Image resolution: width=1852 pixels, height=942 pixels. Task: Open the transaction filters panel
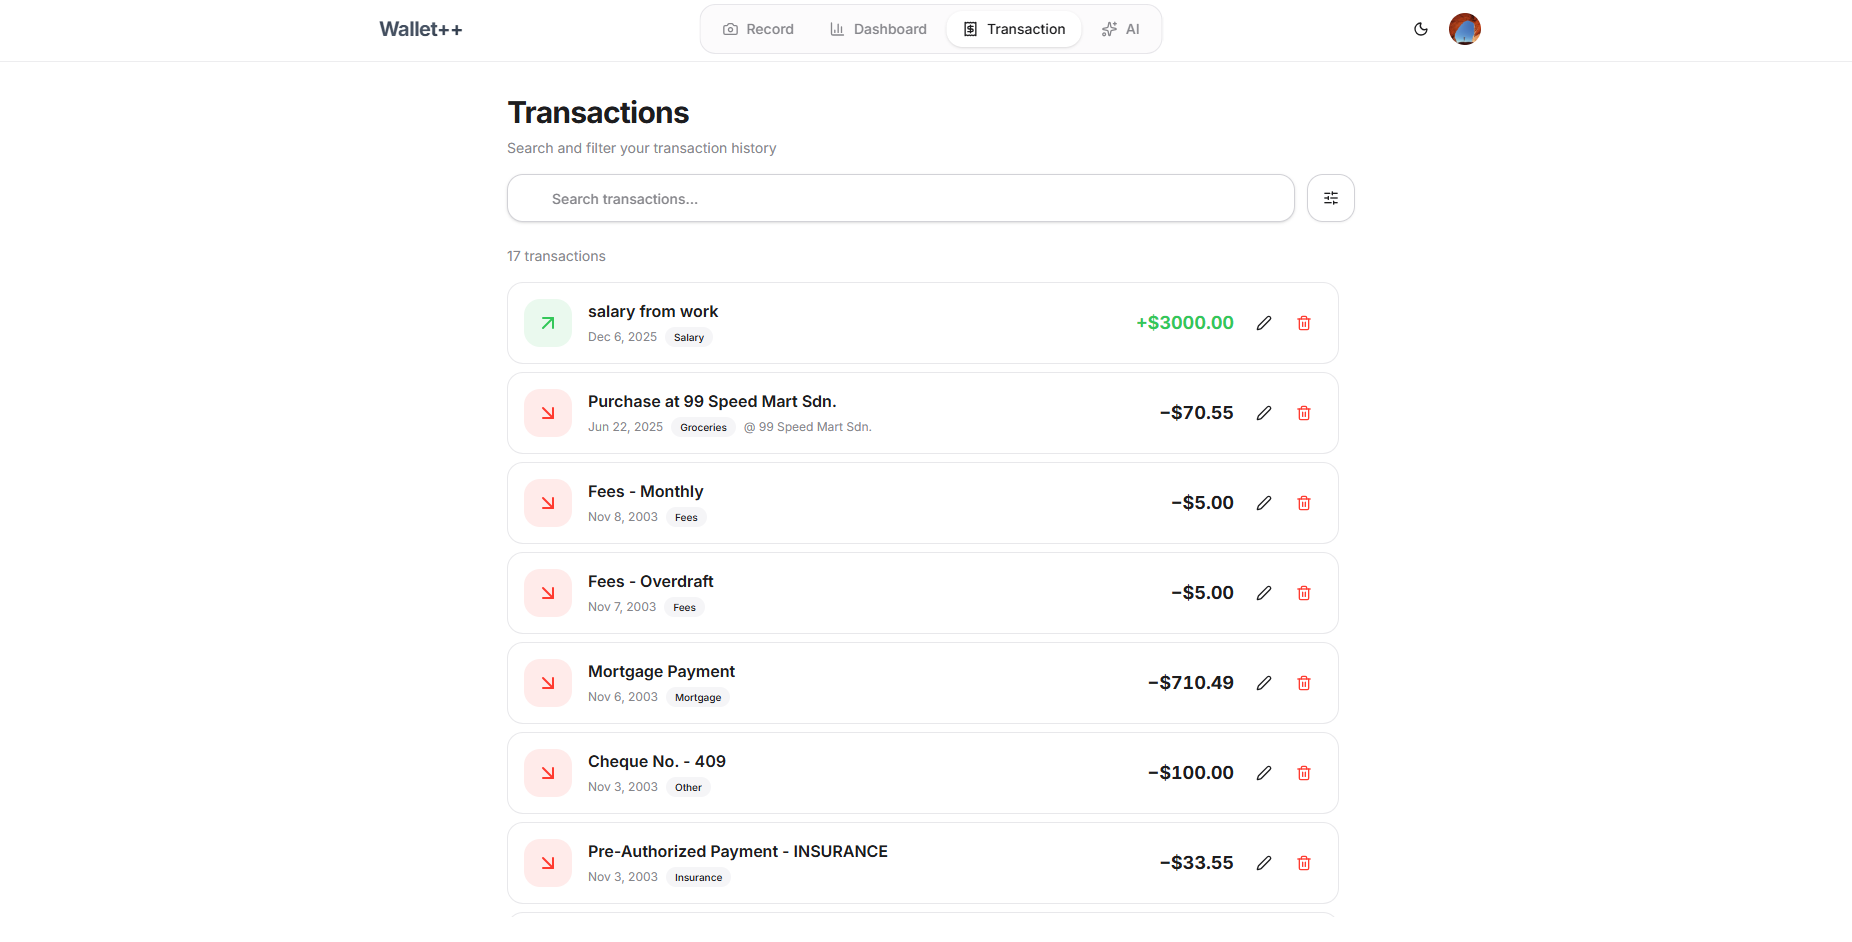1331,198
